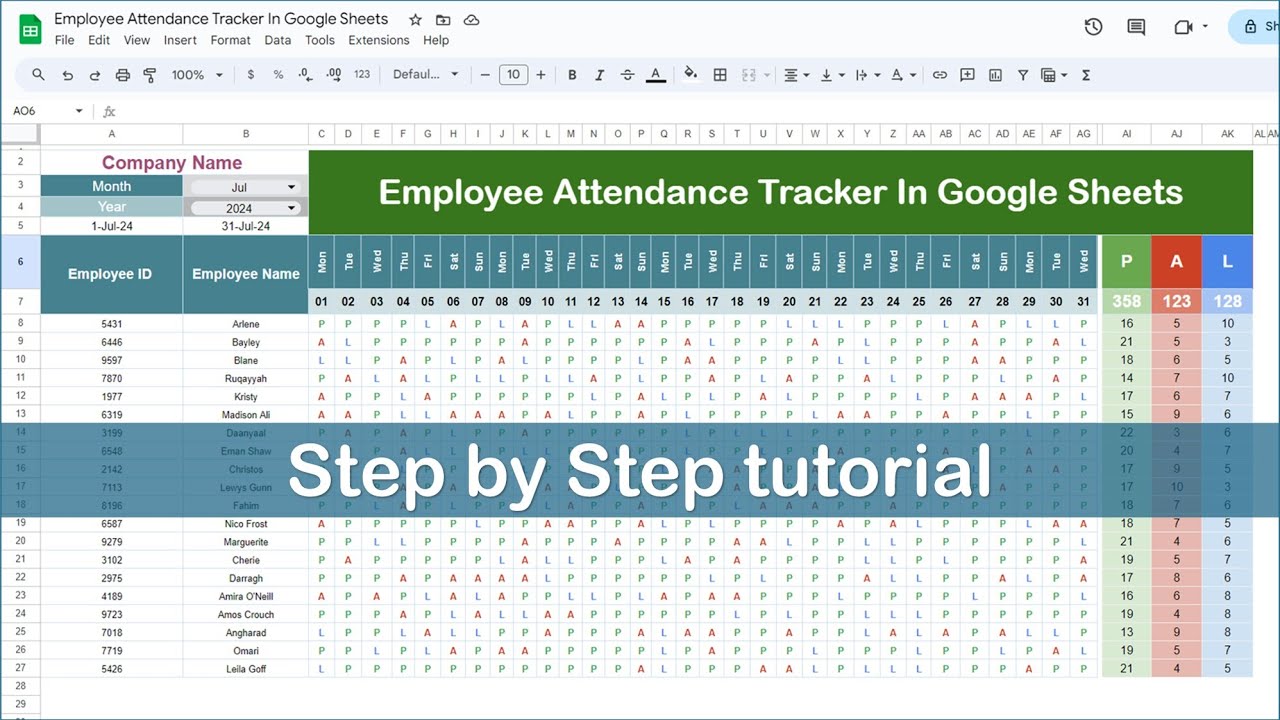1280x720 pixels.
Task: Print the spreadsheet
Action: pos(123,75)
